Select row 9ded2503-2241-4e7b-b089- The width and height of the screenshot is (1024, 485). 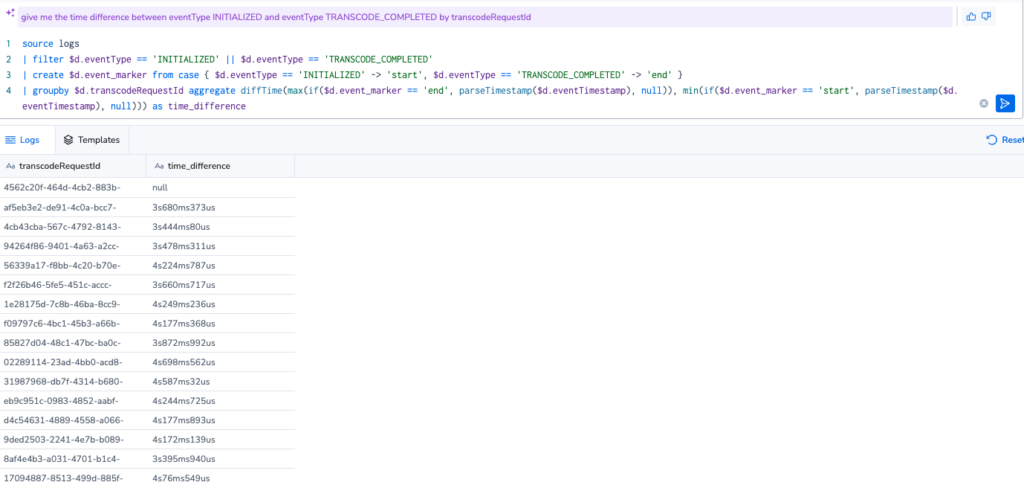(x=147, y=439)
